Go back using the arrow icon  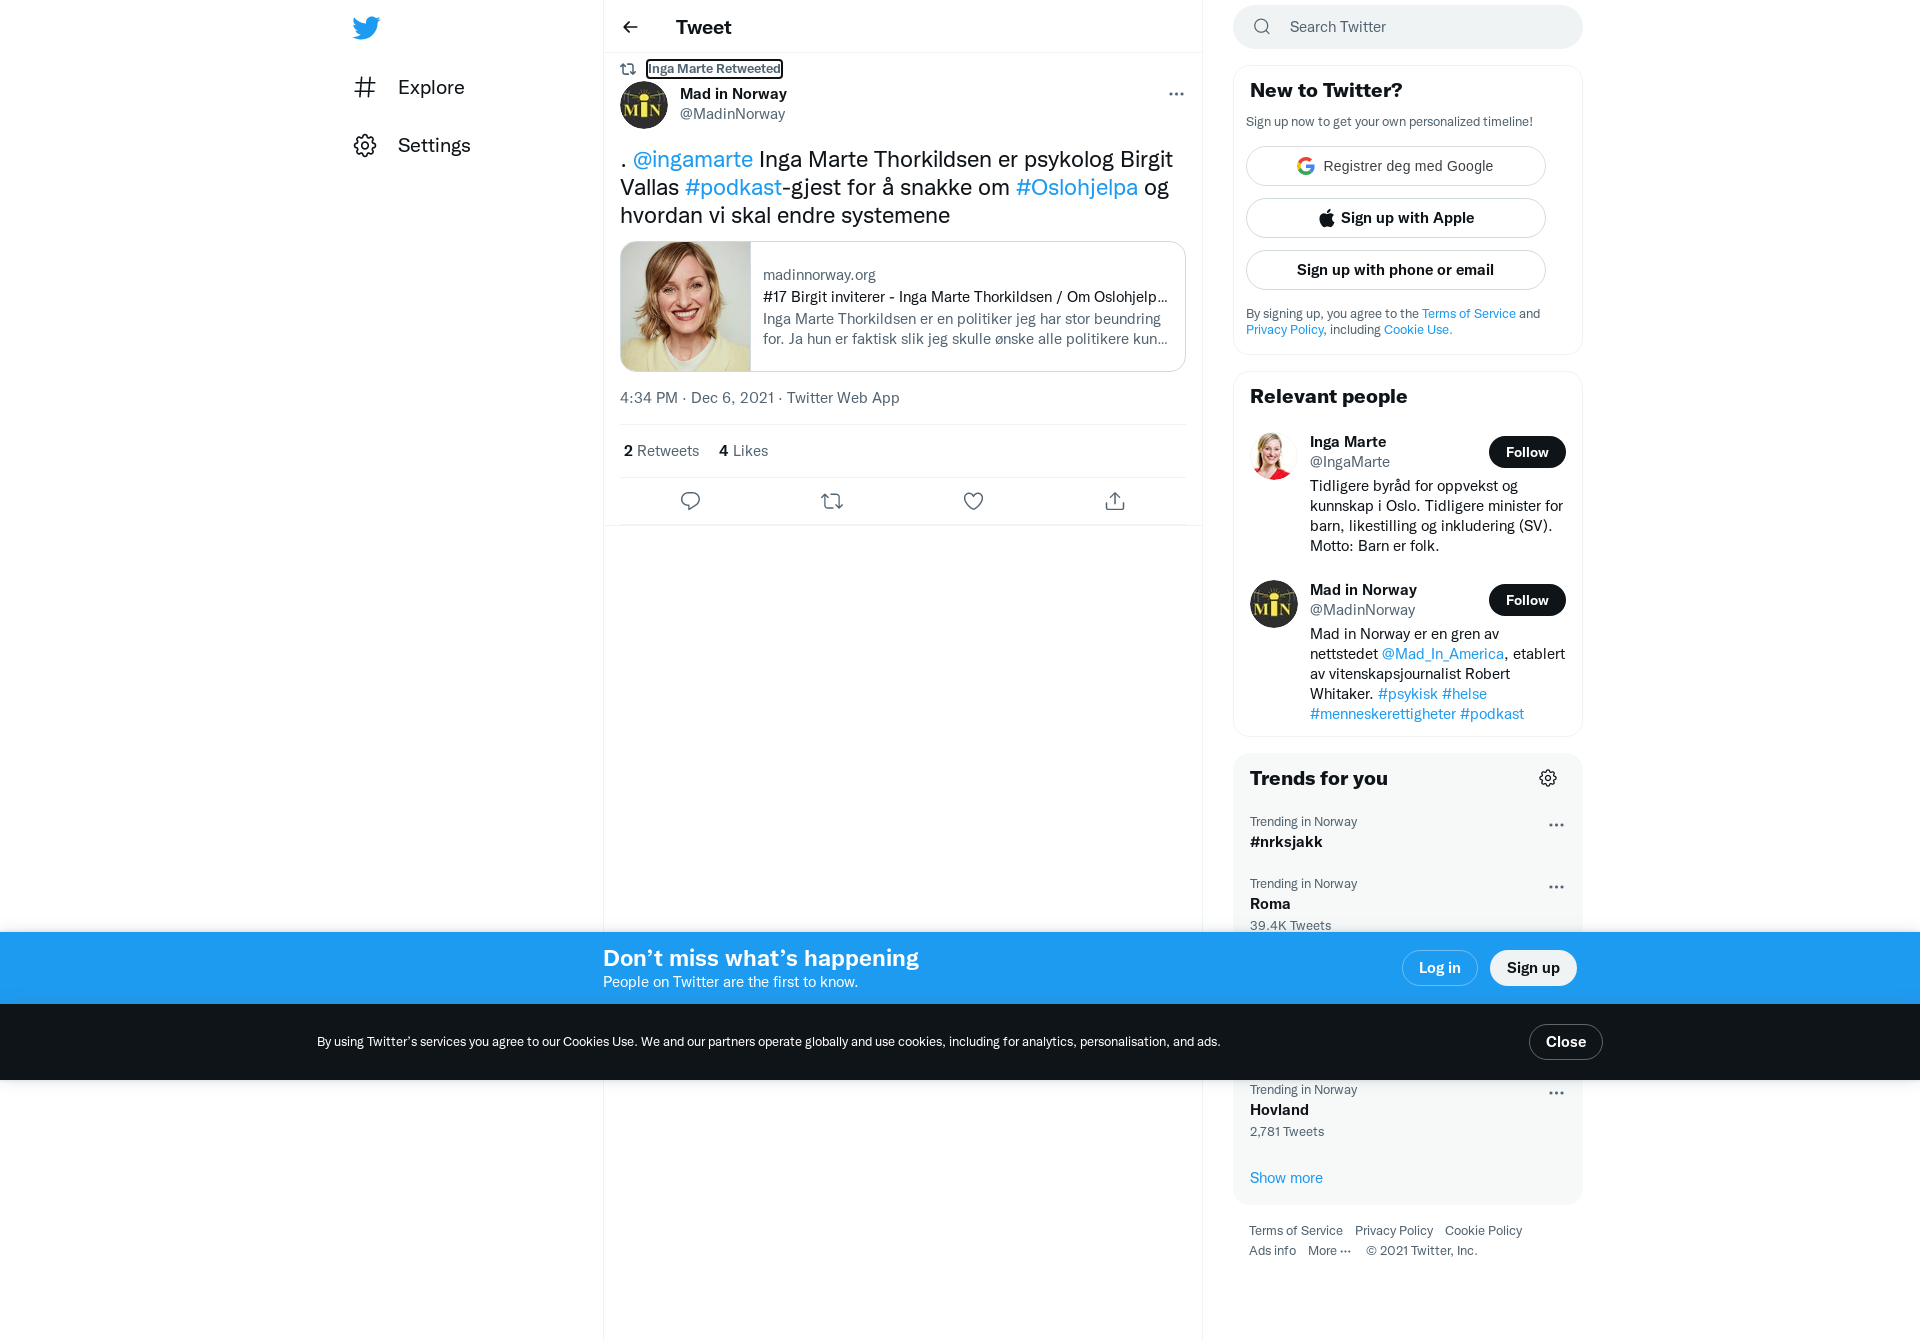pyautogui.click(x=630, y=27)
